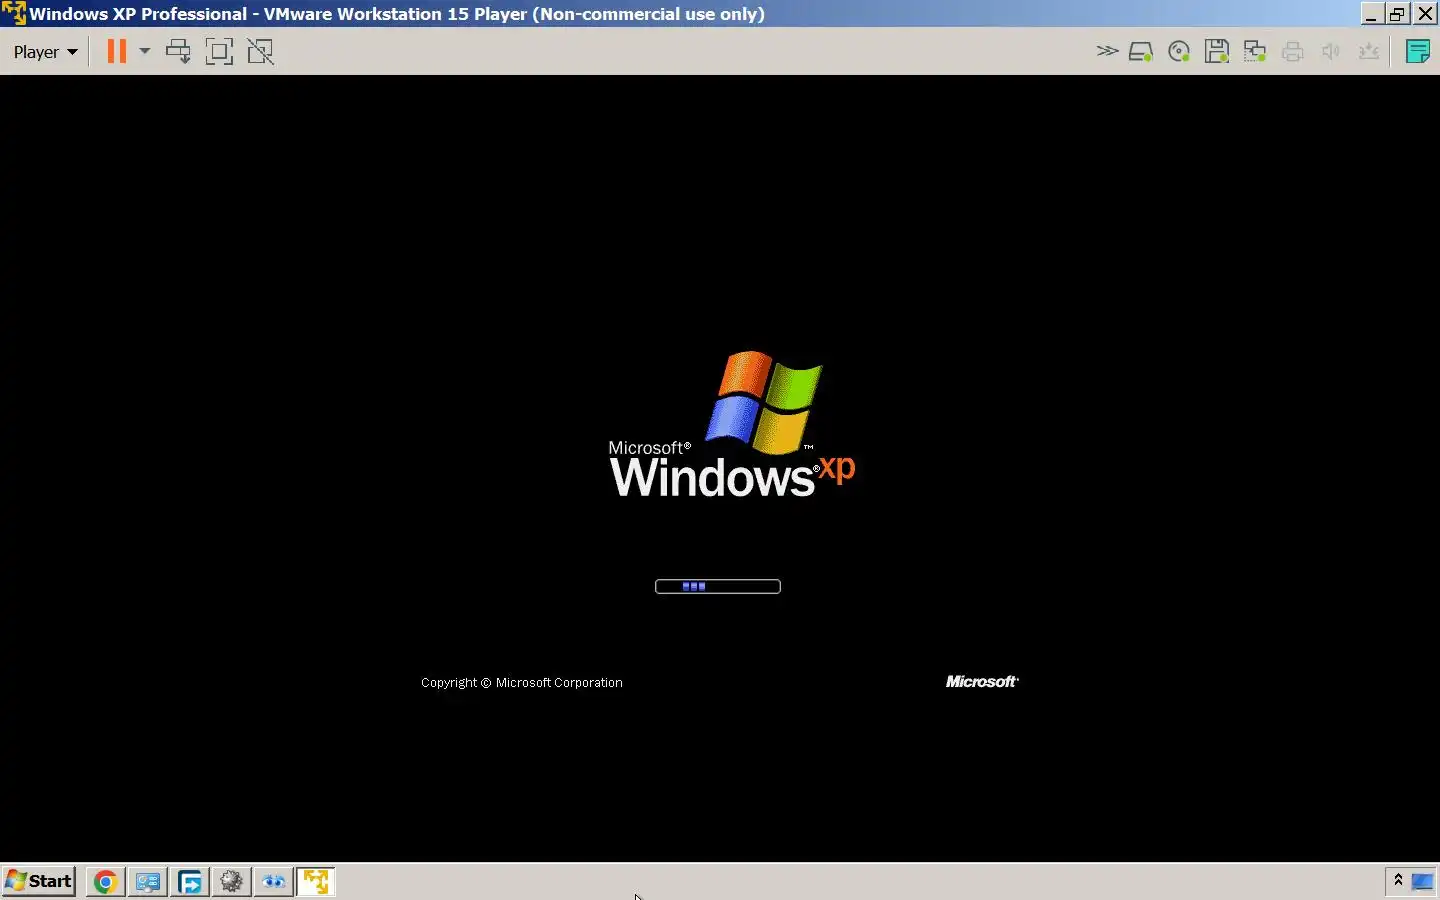The width and height of the screenshot is (1440, 900).
Task: Click the CD/DVD drive device icon
Action: [1179, 51]
